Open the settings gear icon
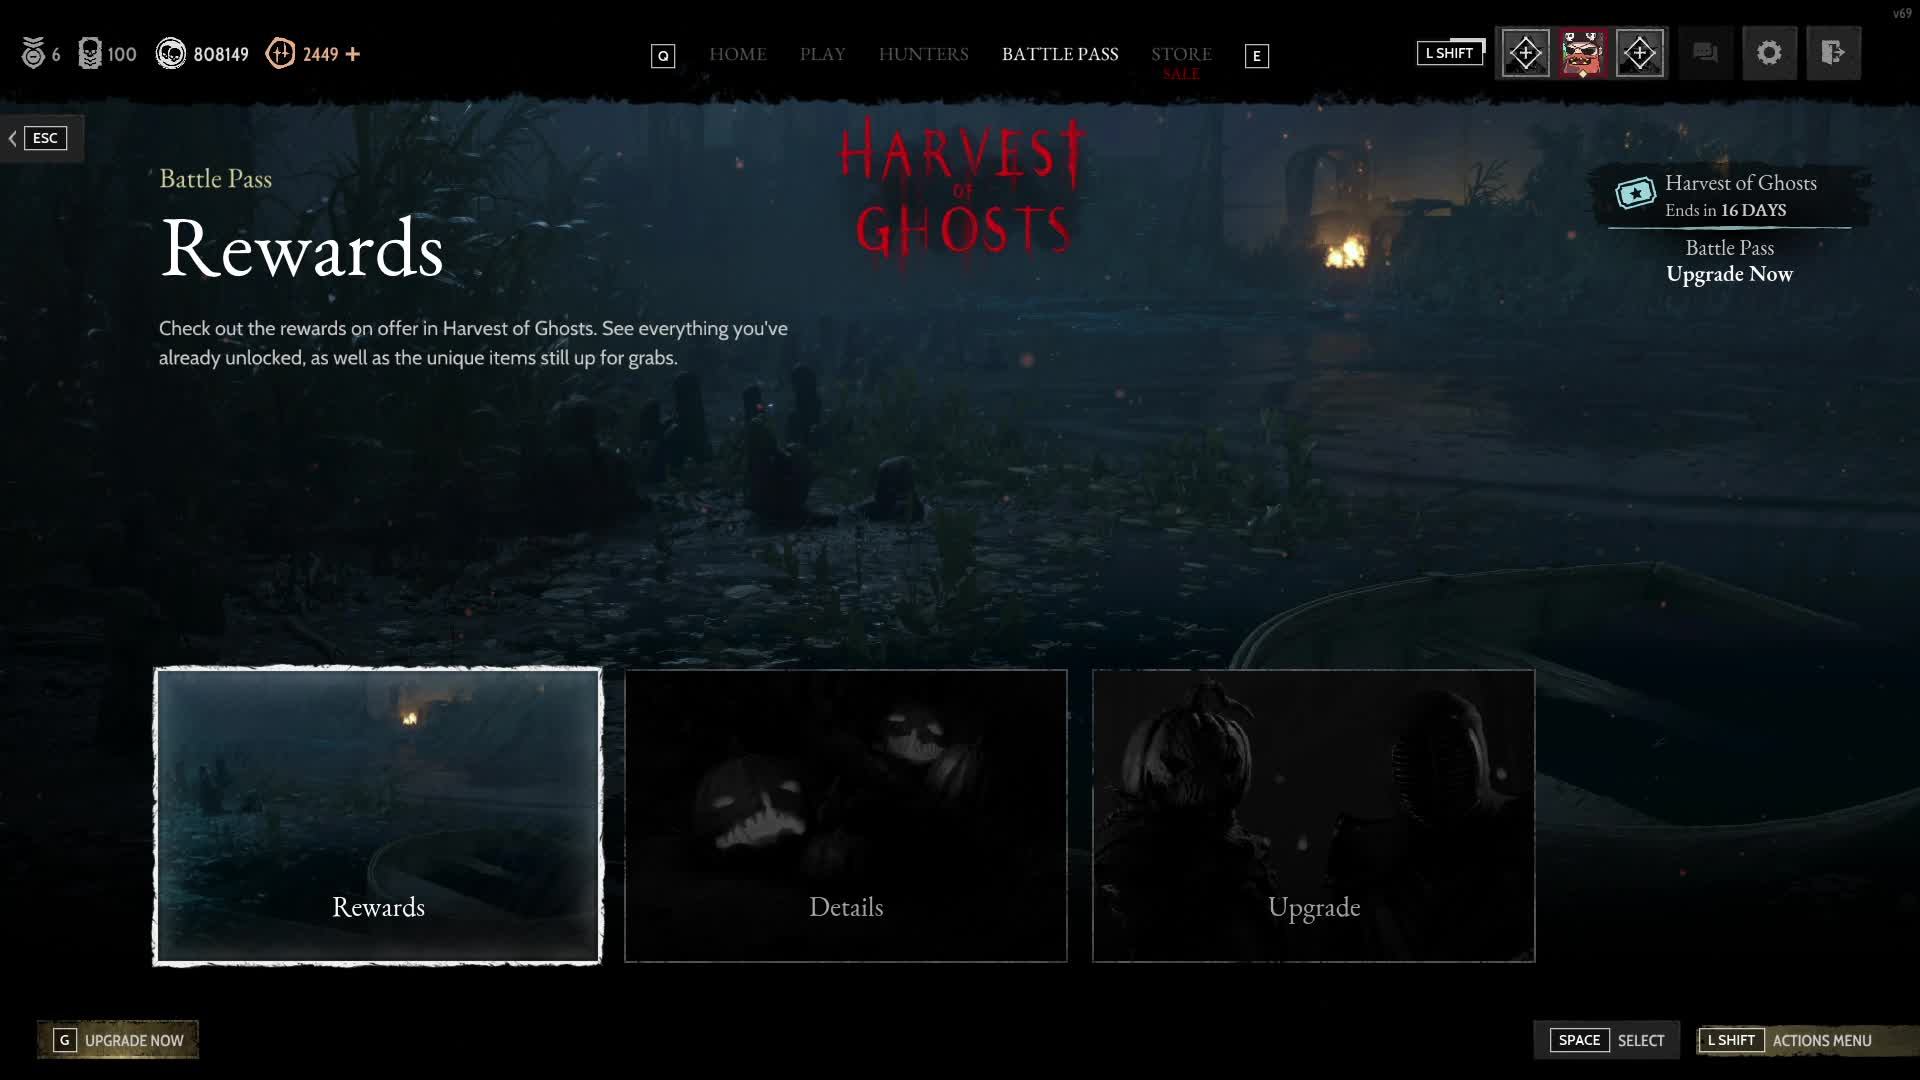Viewport: 1920px width, 1080px height. click(x=1769, y=53)
